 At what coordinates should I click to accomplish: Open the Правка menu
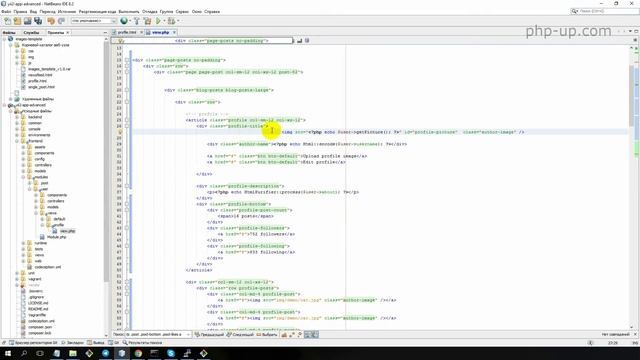coord(20,12)
